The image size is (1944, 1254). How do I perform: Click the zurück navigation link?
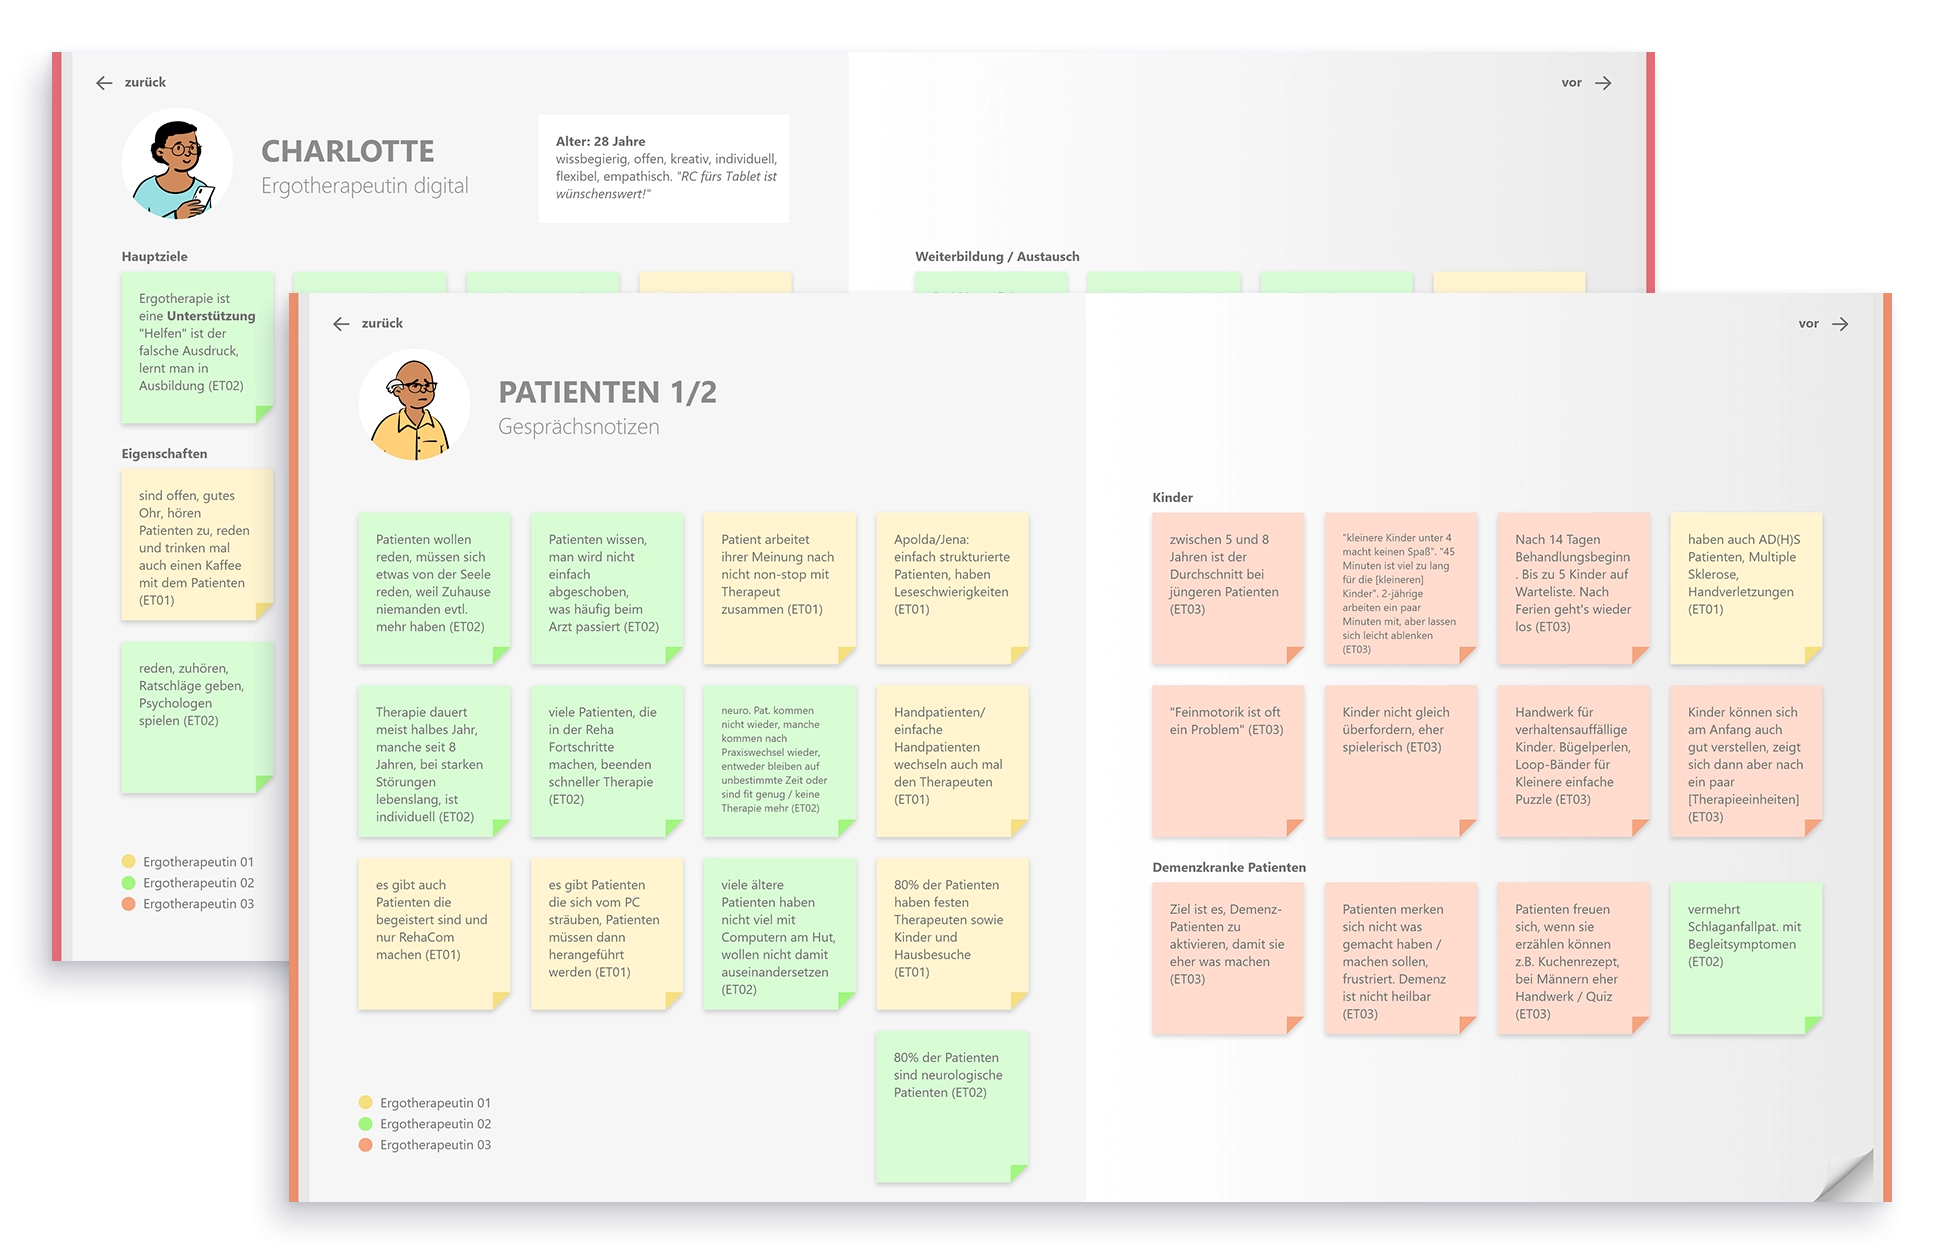383,323
